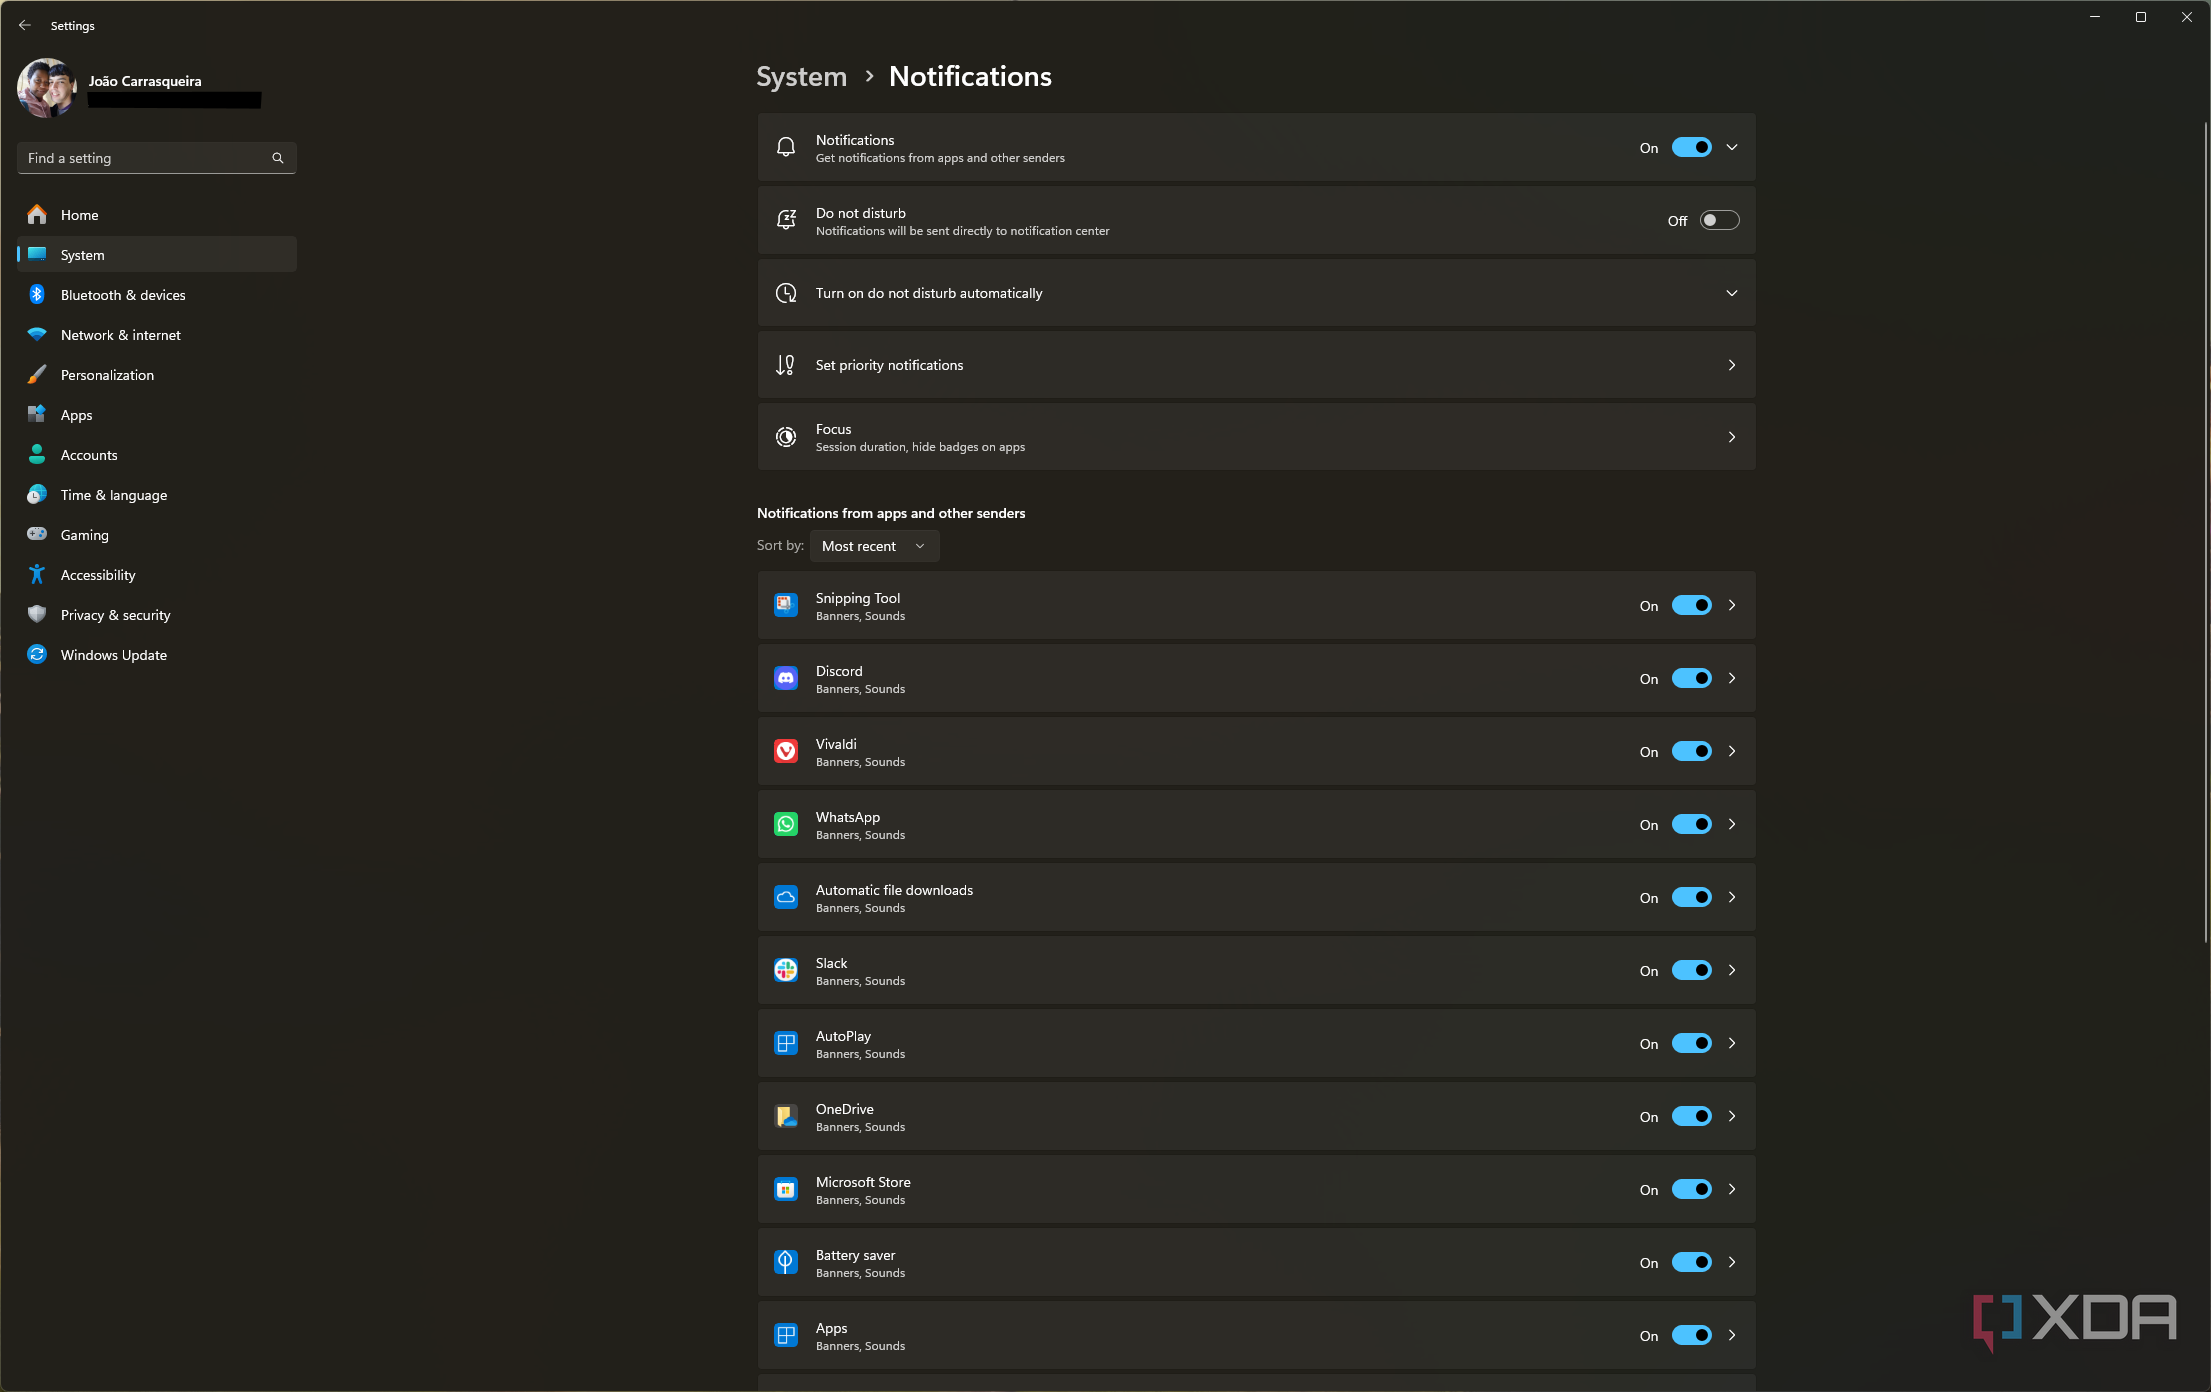Toggle WhatsApp notifications
Screen dimensions: 2211x1392
point(1691,824)
